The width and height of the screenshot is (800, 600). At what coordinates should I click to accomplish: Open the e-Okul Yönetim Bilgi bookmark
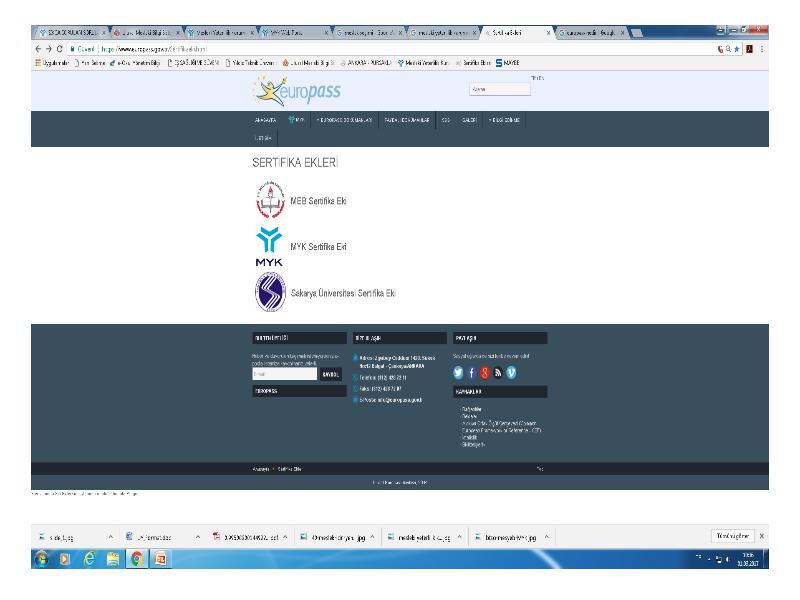tap(135, 63)
